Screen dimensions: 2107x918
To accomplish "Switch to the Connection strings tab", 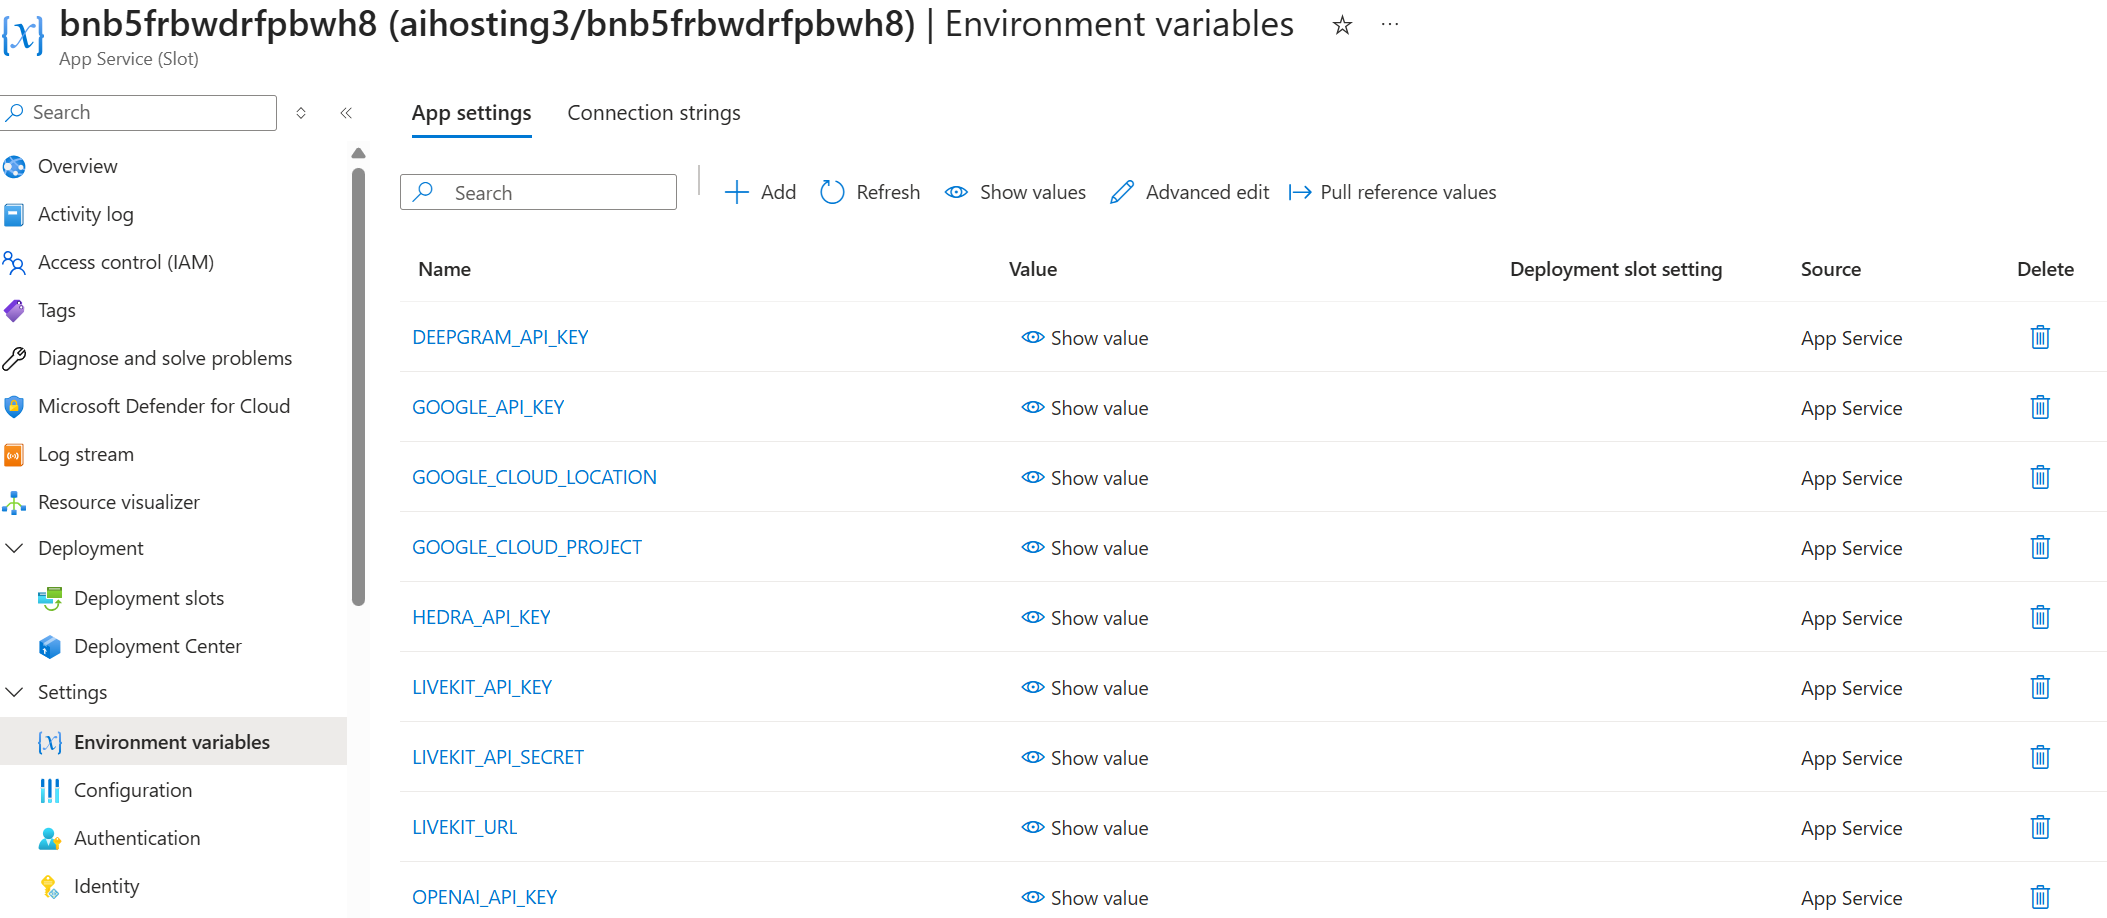I will 654,113.
